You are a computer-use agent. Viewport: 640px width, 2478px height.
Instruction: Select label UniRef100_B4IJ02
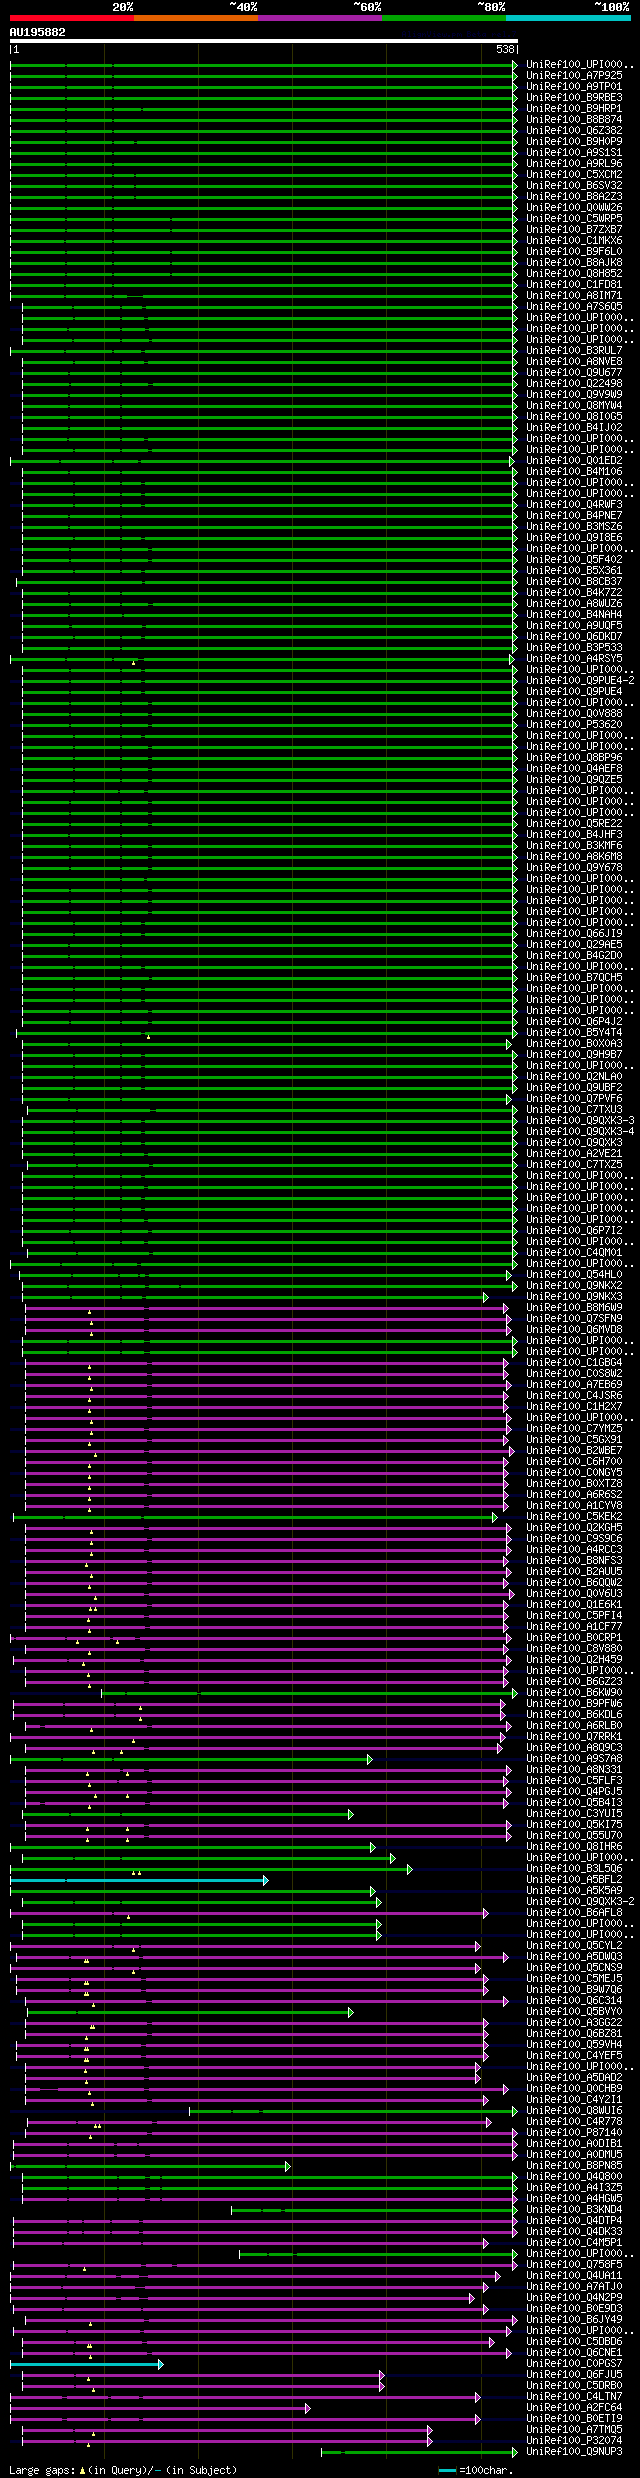tap(574, 427)
